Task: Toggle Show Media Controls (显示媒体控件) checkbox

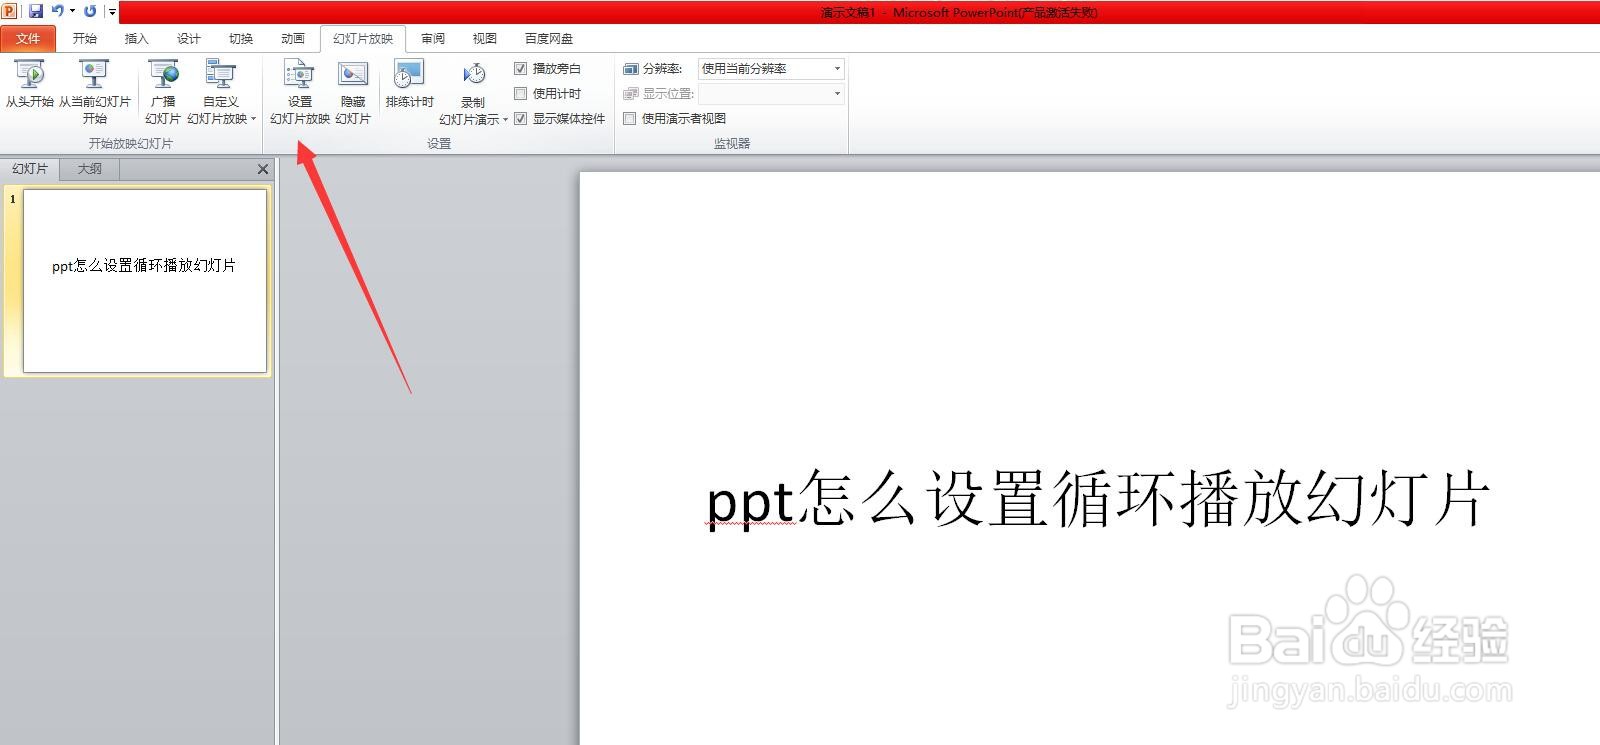Action: pos(520,118)
